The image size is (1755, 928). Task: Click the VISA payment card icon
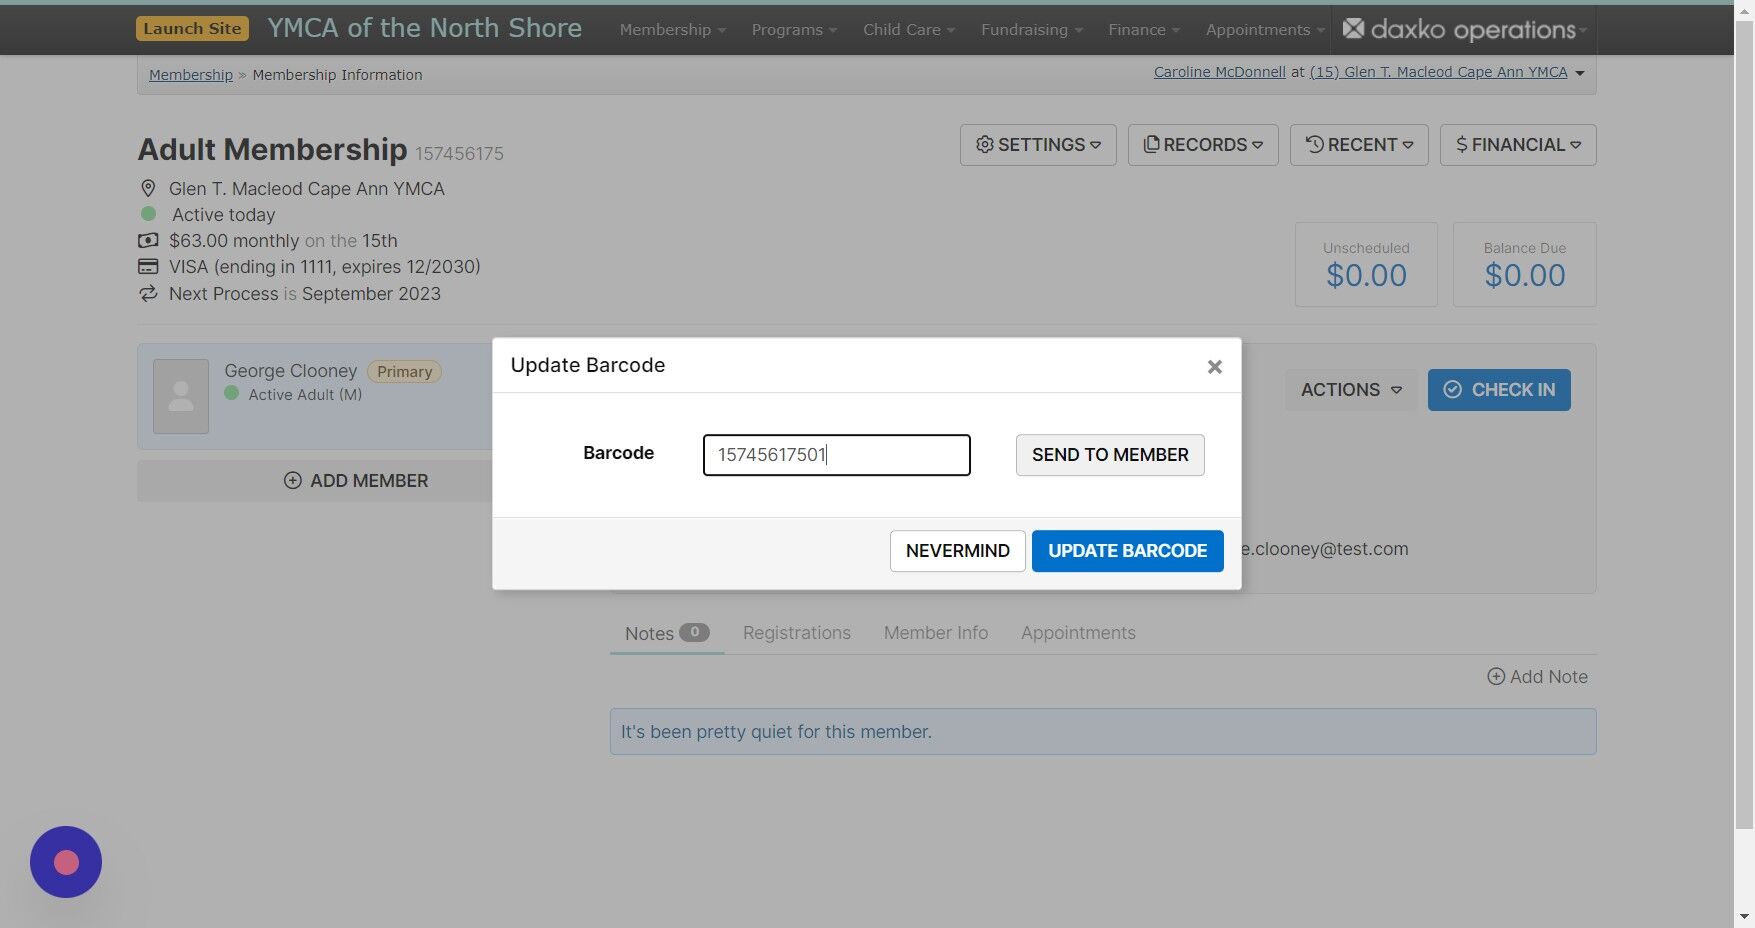click(x=147, y=266)
